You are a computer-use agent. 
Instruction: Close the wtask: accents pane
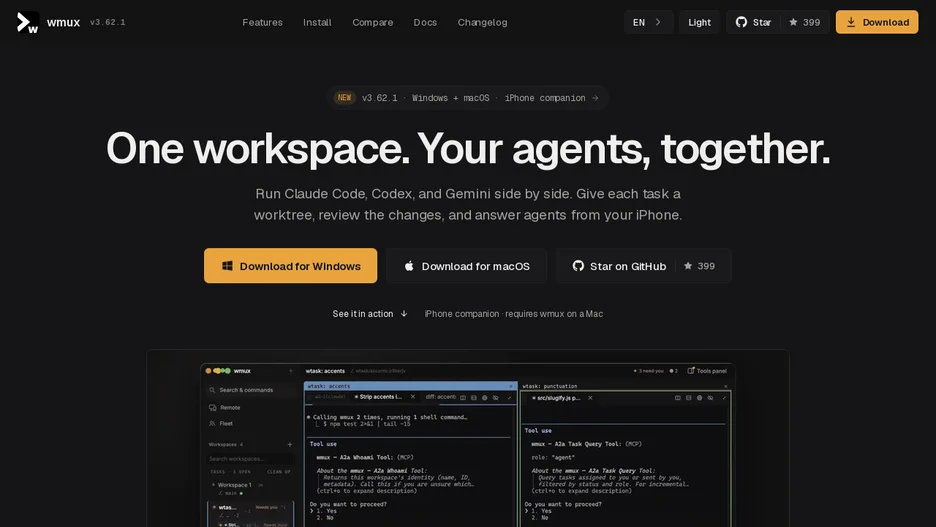510,386
